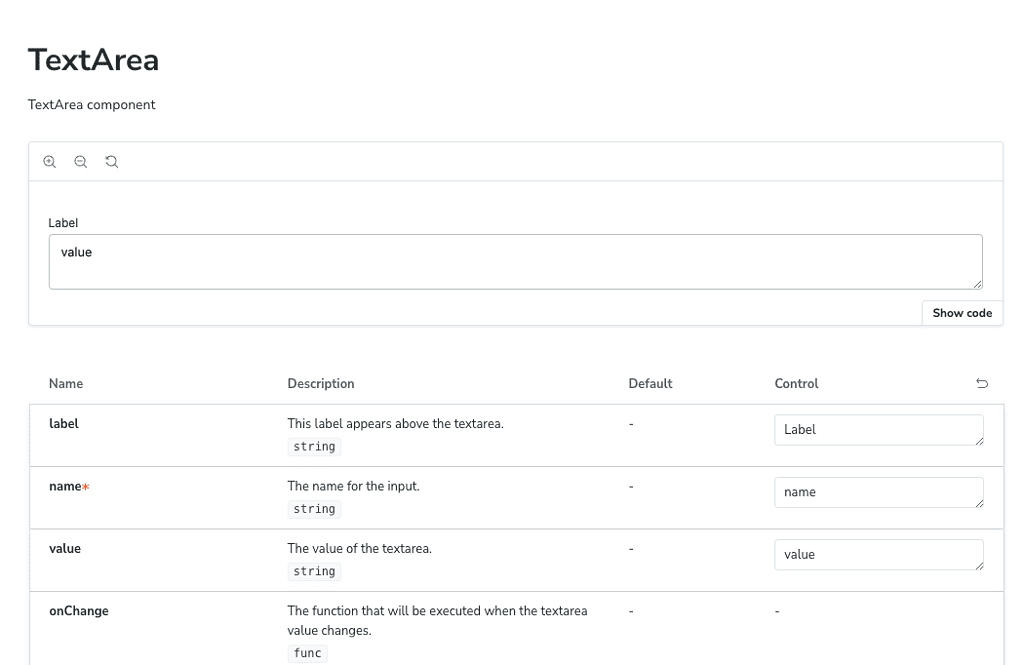
Task: Reset the canvas zoom
Action: 112,161
